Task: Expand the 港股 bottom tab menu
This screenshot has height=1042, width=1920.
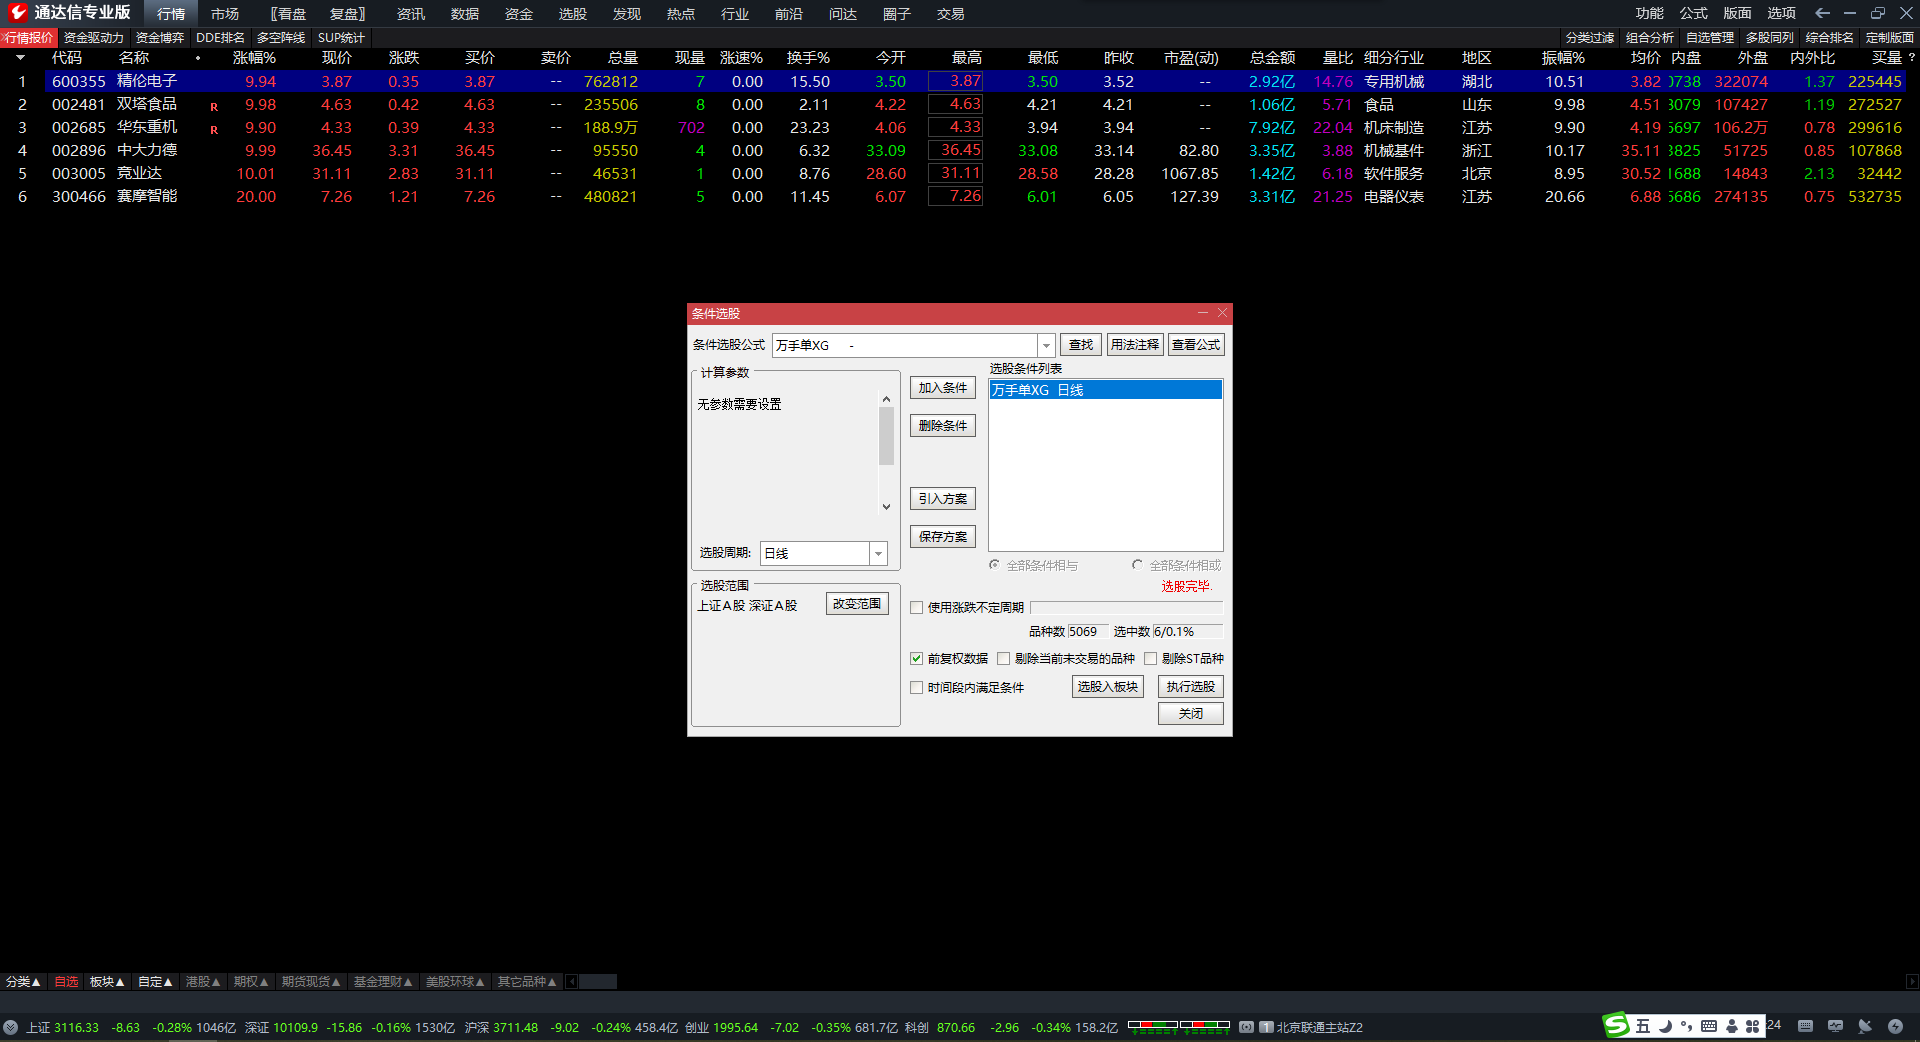Action: click(x=203, y=982)
